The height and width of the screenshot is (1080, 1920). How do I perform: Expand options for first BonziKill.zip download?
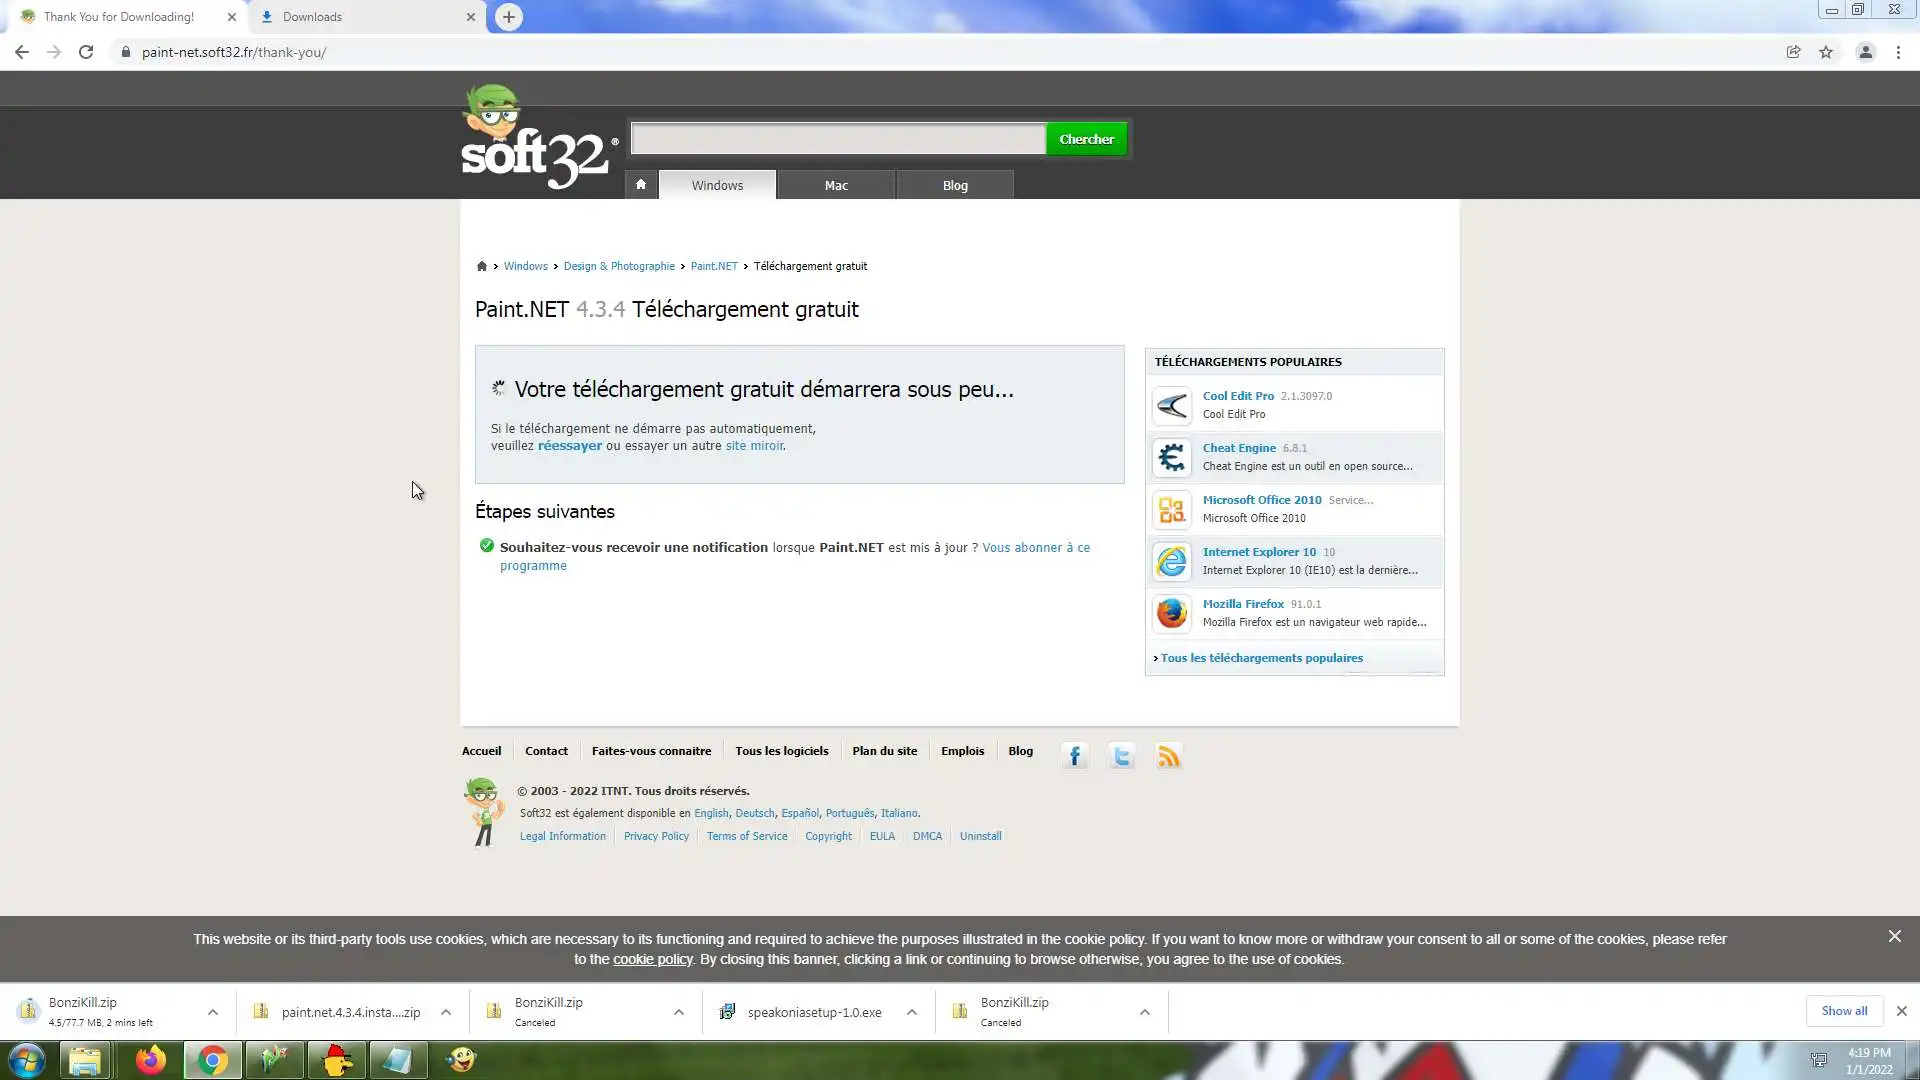[213, 1012]
